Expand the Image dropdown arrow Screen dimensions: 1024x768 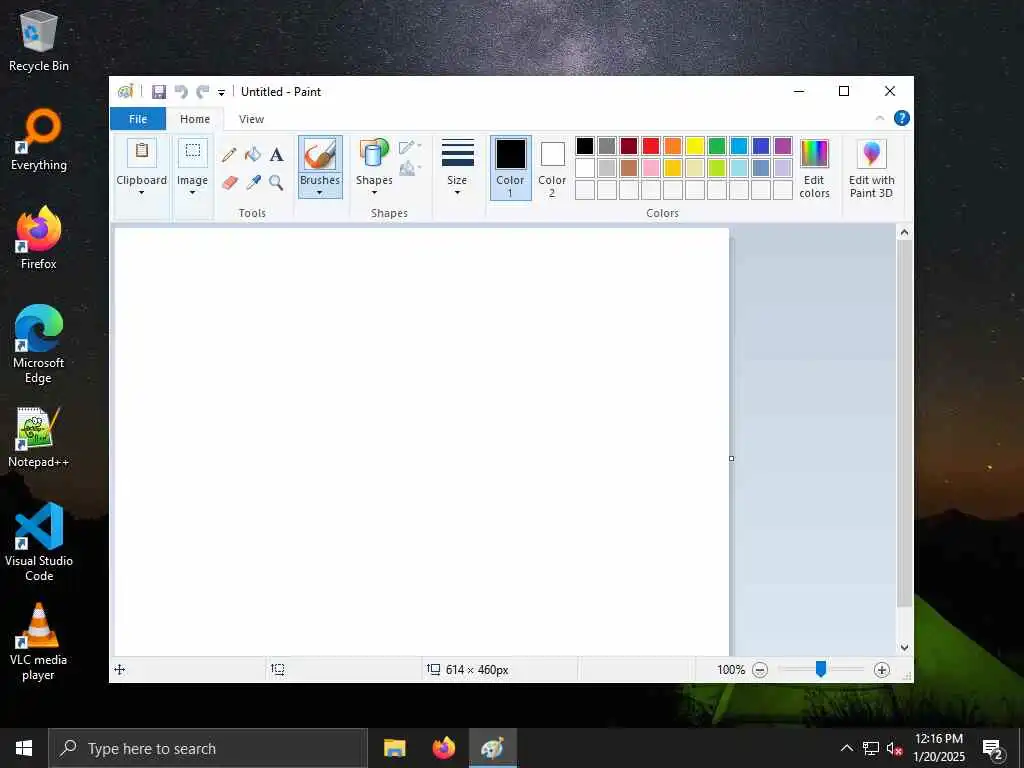tap(193, 193)
